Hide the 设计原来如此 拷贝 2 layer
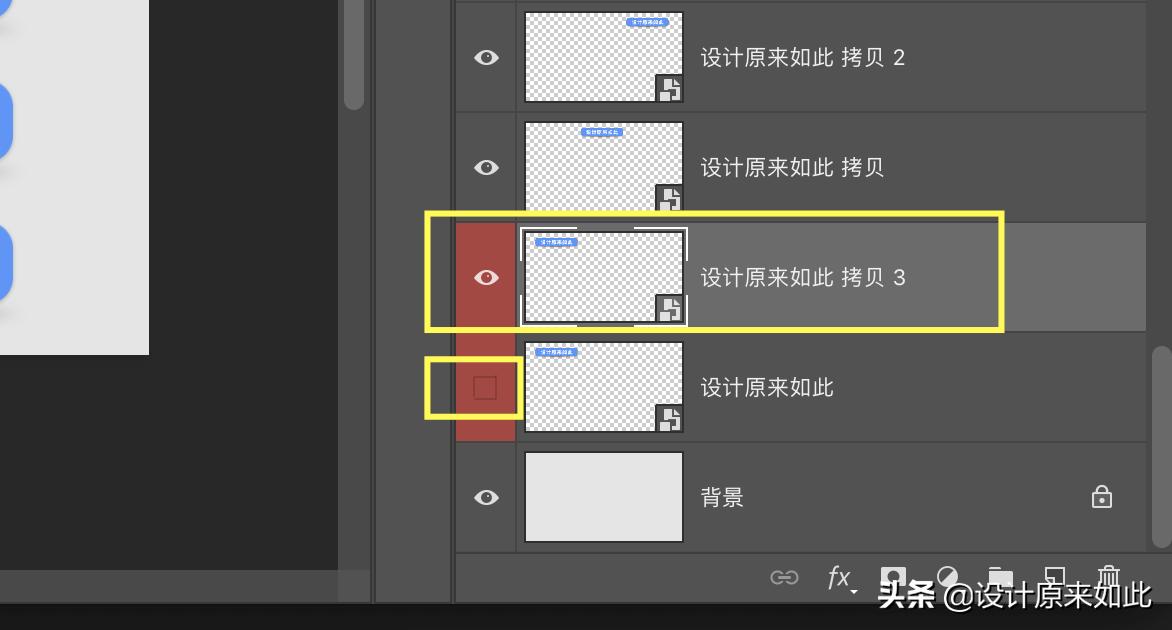The width and height of the screenshot is (1172, 630). point(486,57)
